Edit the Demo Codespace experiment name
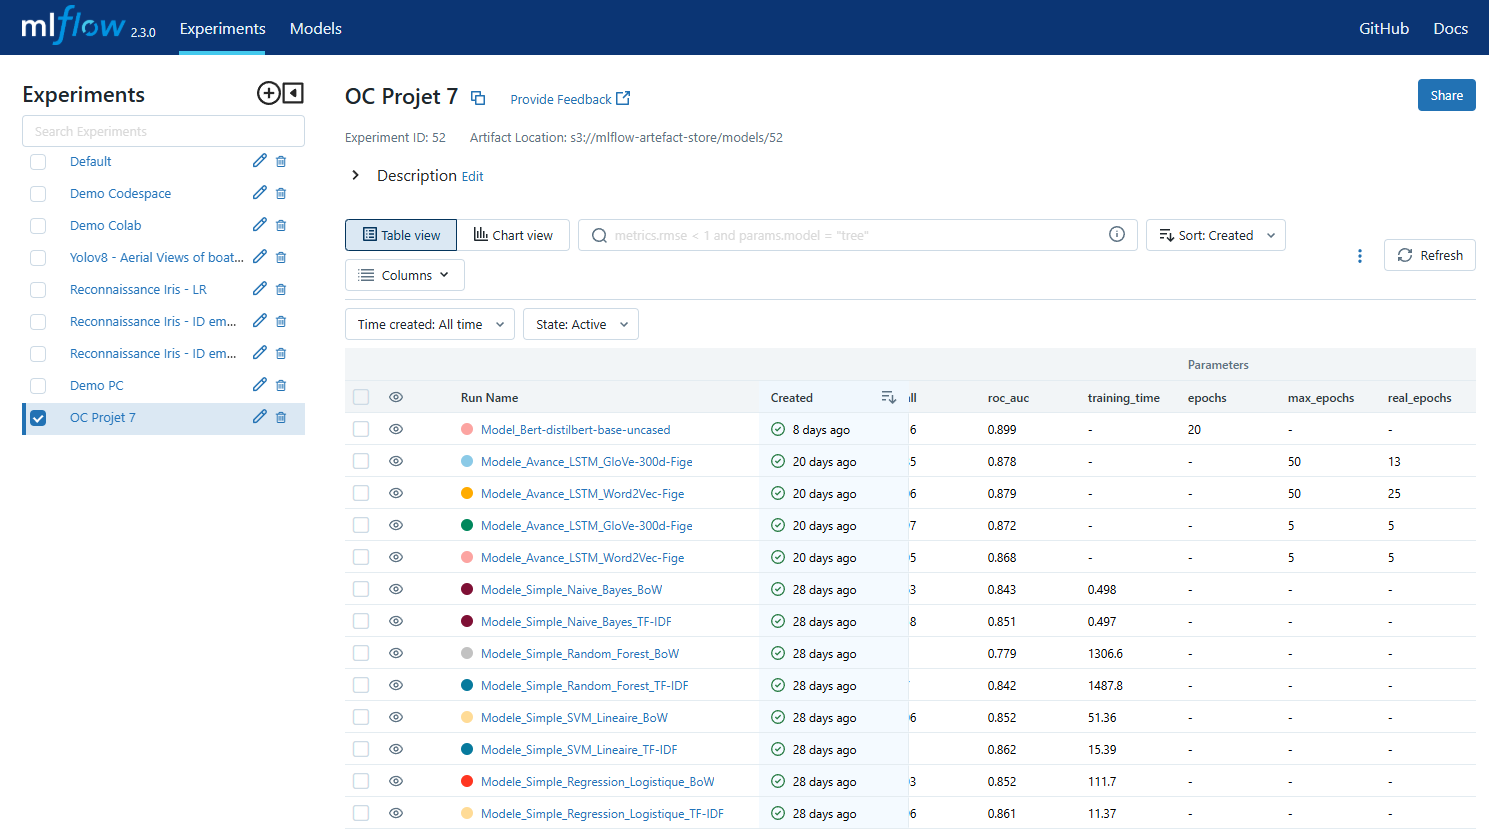1489x840 pixels. (260, 193)
